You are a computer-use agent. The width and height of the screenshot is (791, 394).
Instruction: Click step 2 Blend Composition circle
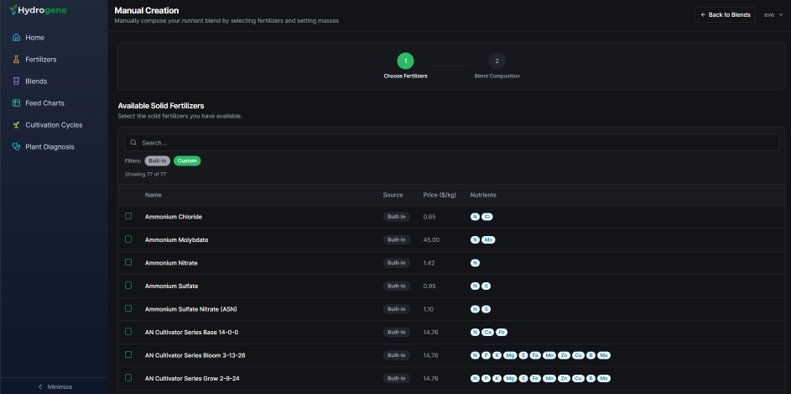(x=497, y=61)
